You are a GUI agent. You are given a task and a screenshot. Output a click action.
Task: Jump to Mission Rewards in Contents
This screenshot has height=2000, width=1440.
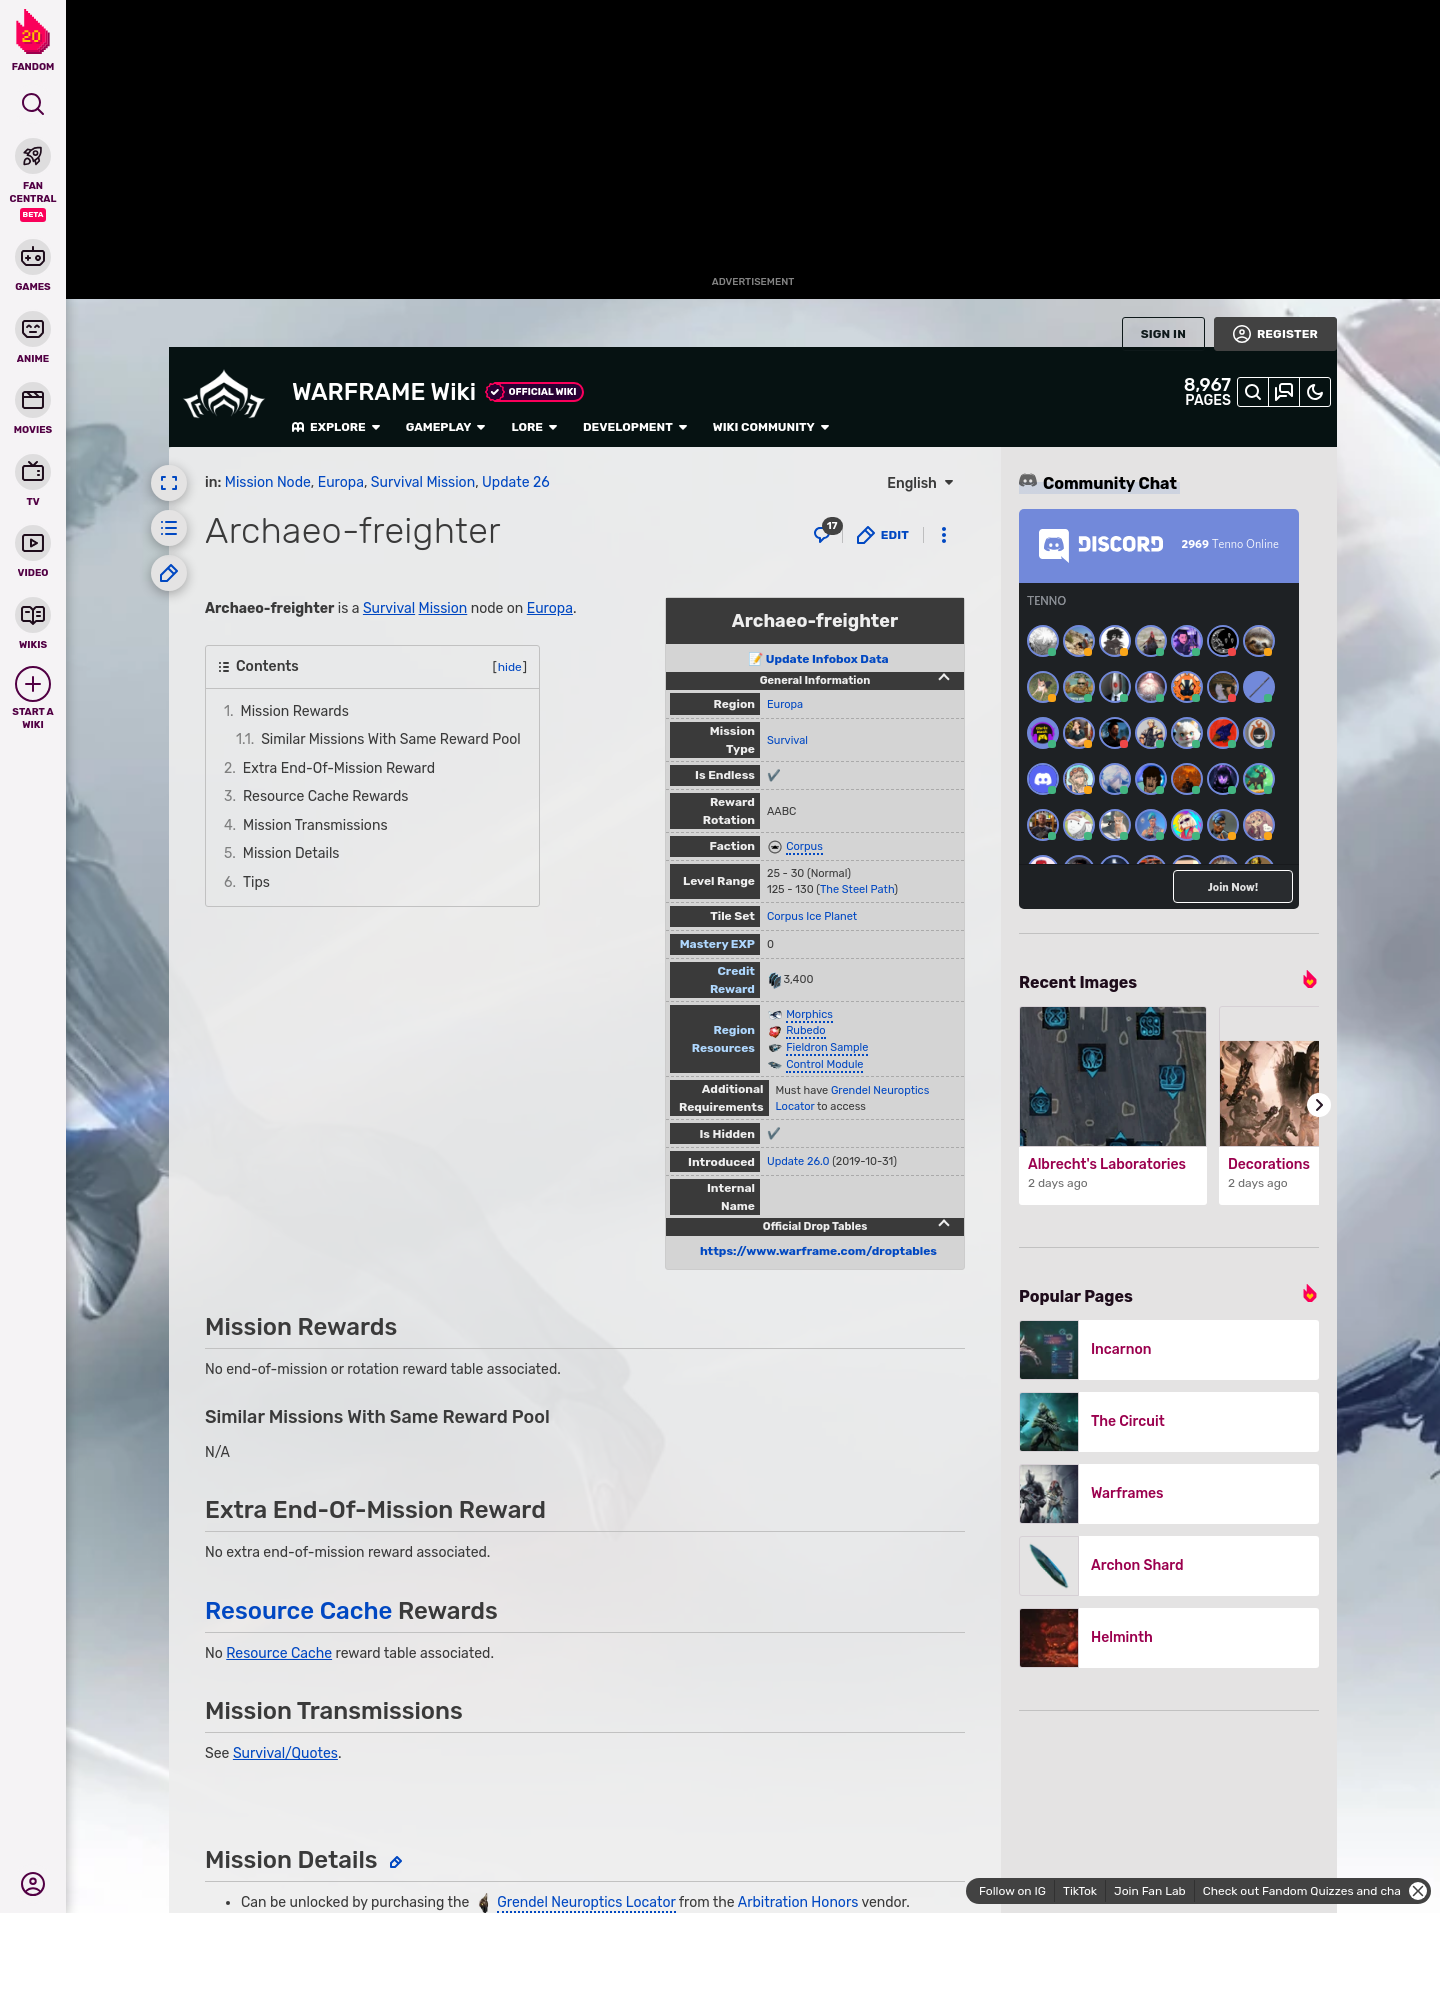(x=294, y=711)
